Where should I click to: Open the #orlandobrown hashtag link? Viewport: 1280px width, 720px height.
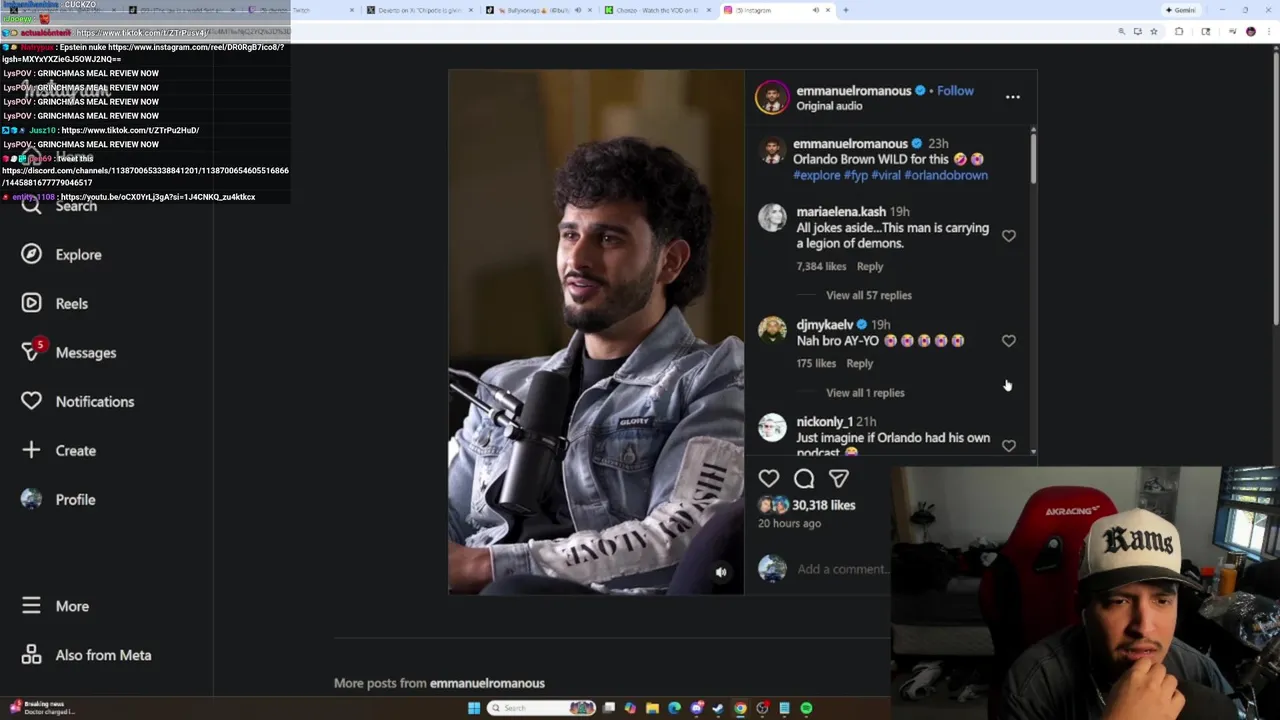[x=946, y=175]
